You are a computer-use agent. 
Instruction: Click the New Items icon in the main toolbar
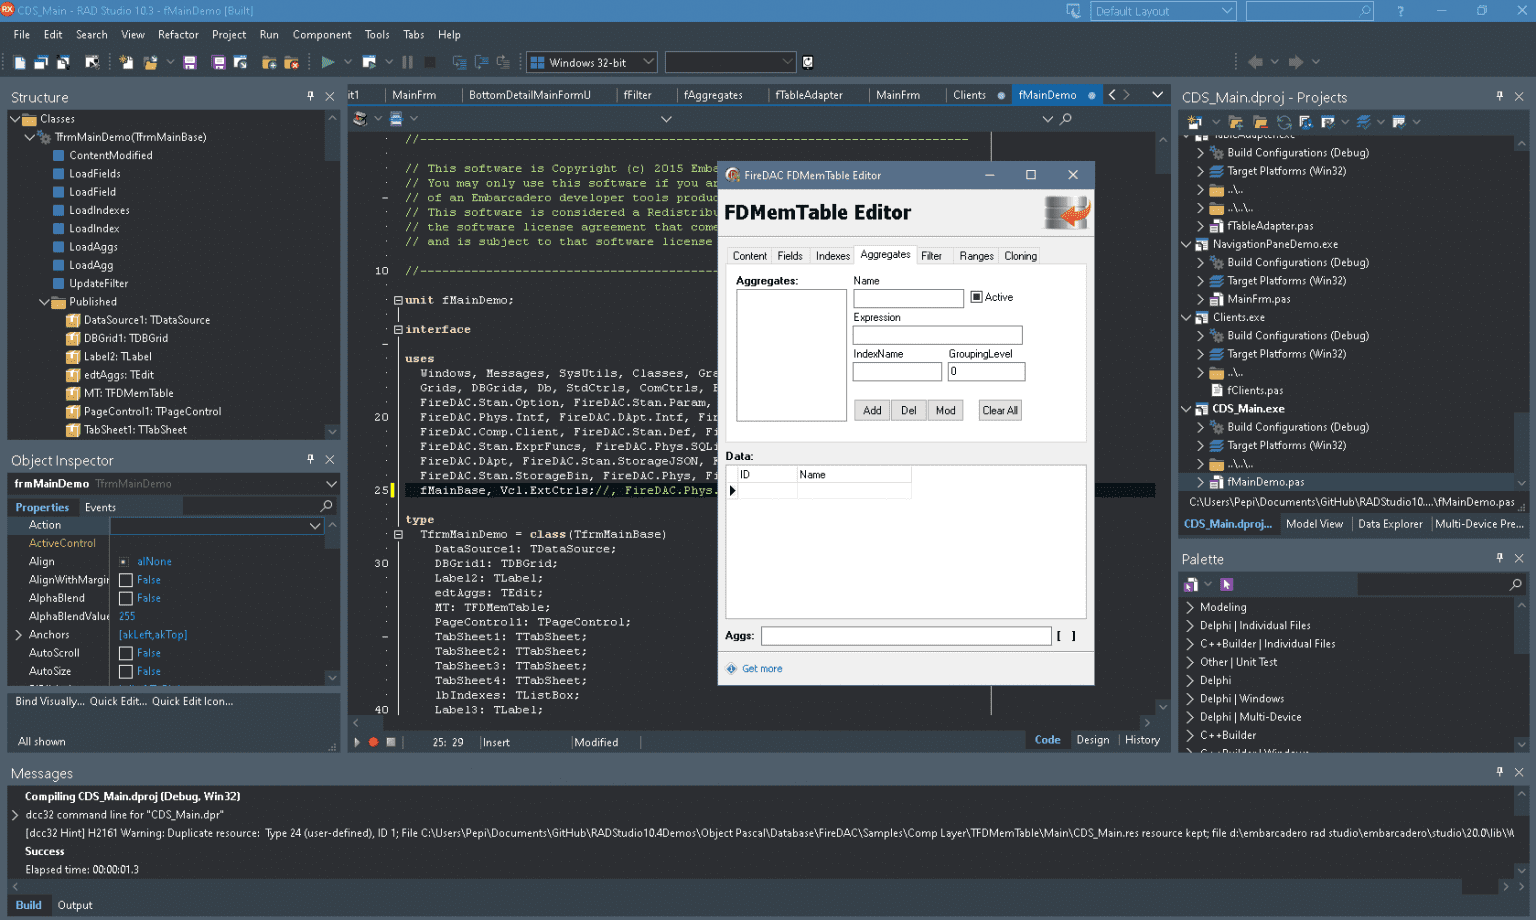click(126, 62)
